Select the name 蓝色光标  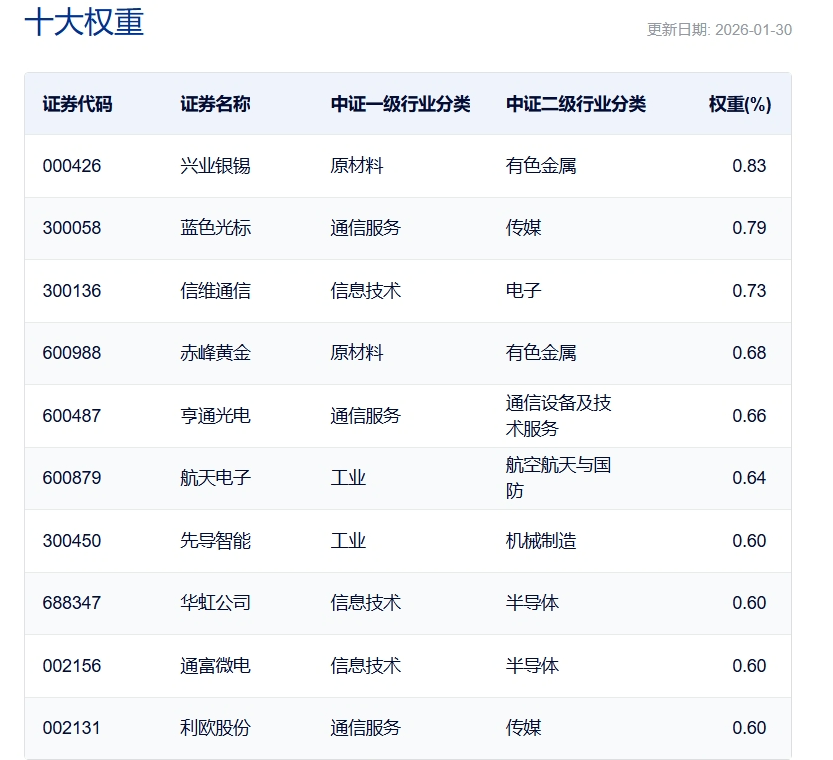point(215,228)
